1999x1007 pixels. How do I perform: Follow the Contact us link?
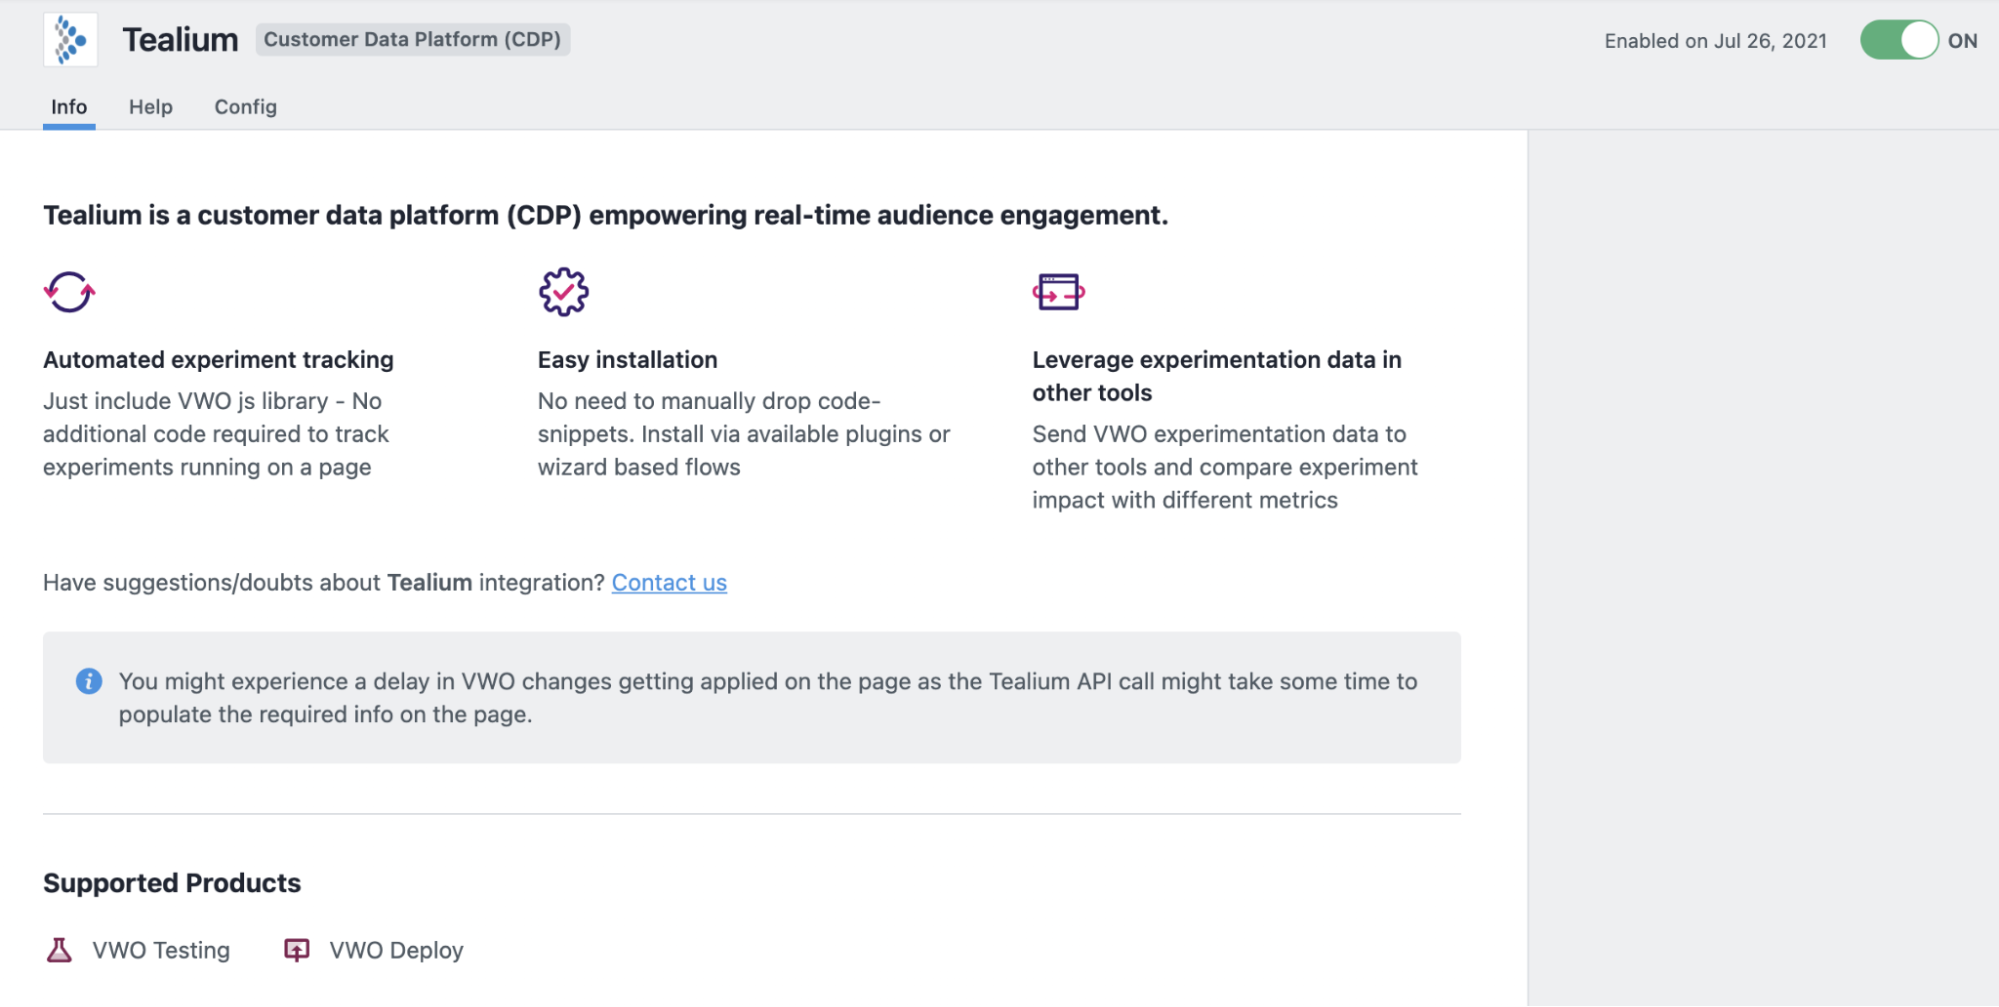(669, 582)
